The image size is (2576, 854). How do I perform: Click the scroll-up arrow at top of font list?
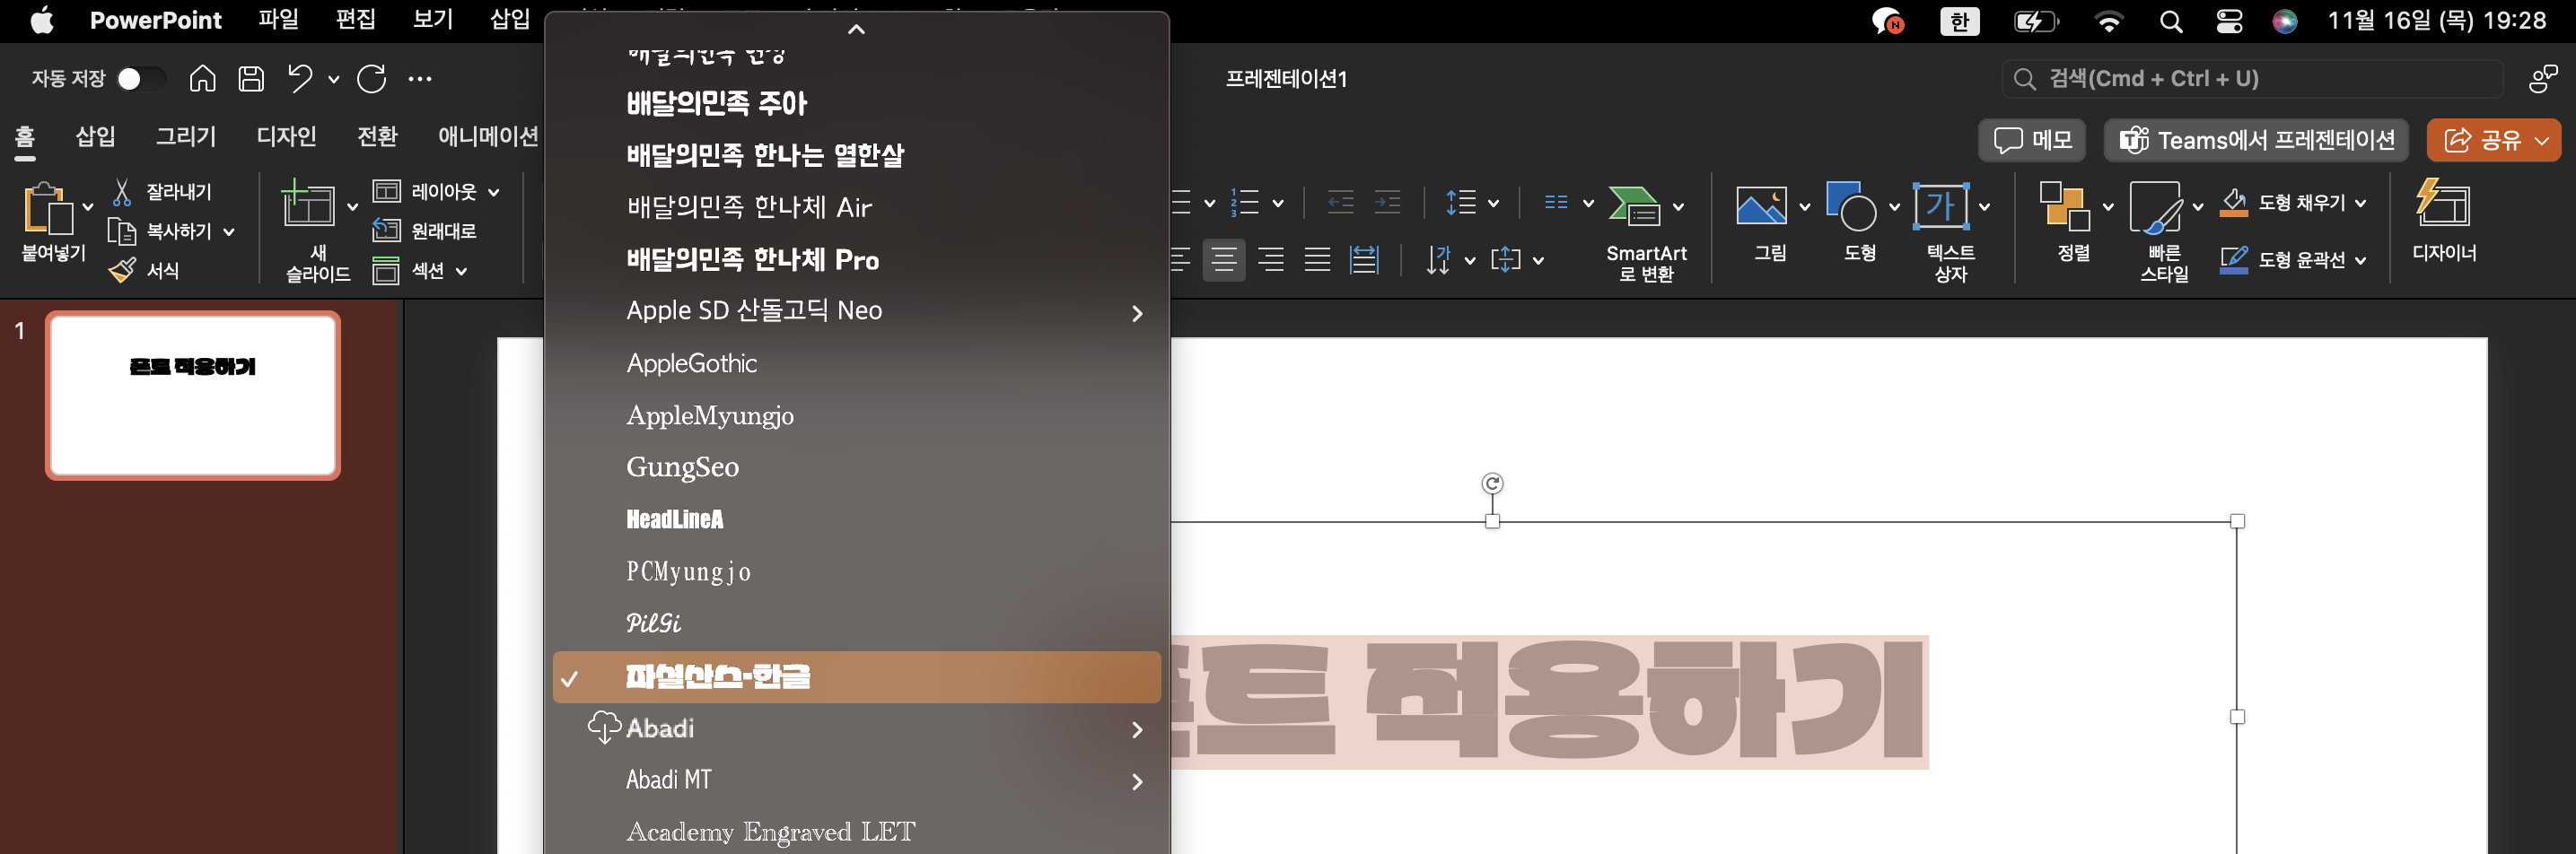click(x=856, y=29)
